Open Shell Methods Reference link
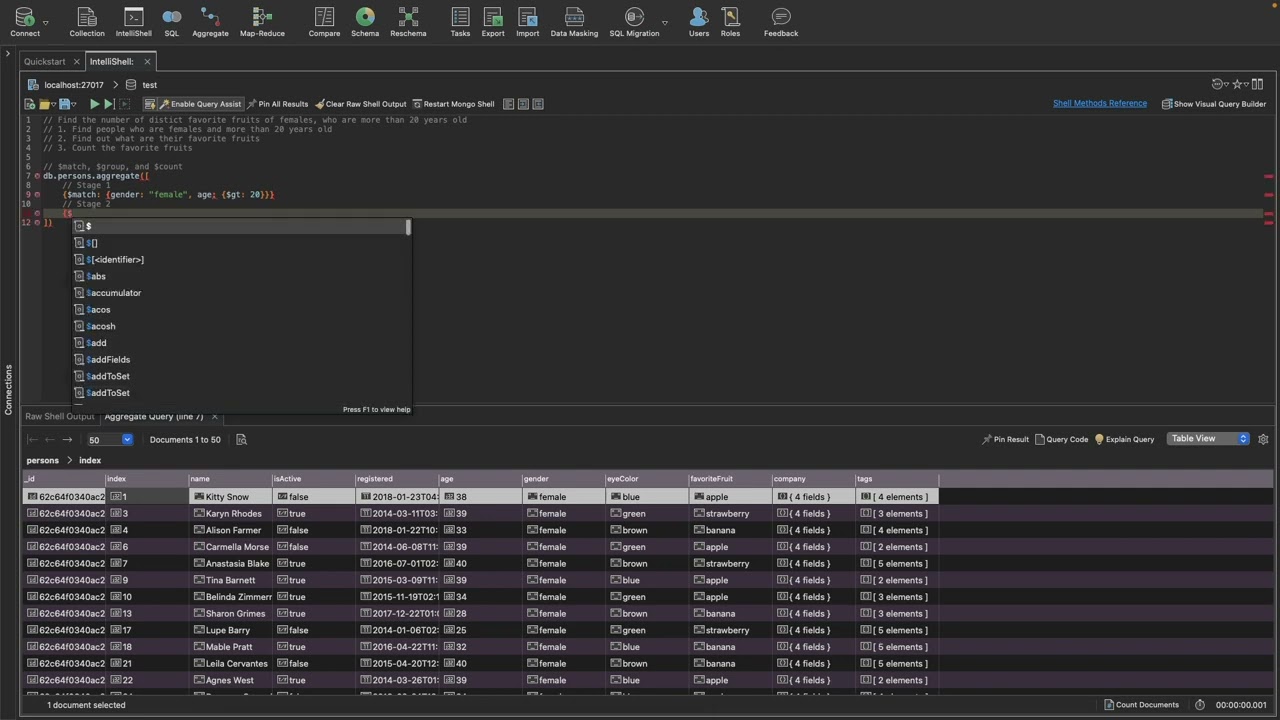This screenshot has width=1280, height=720. pos(1099,103)
